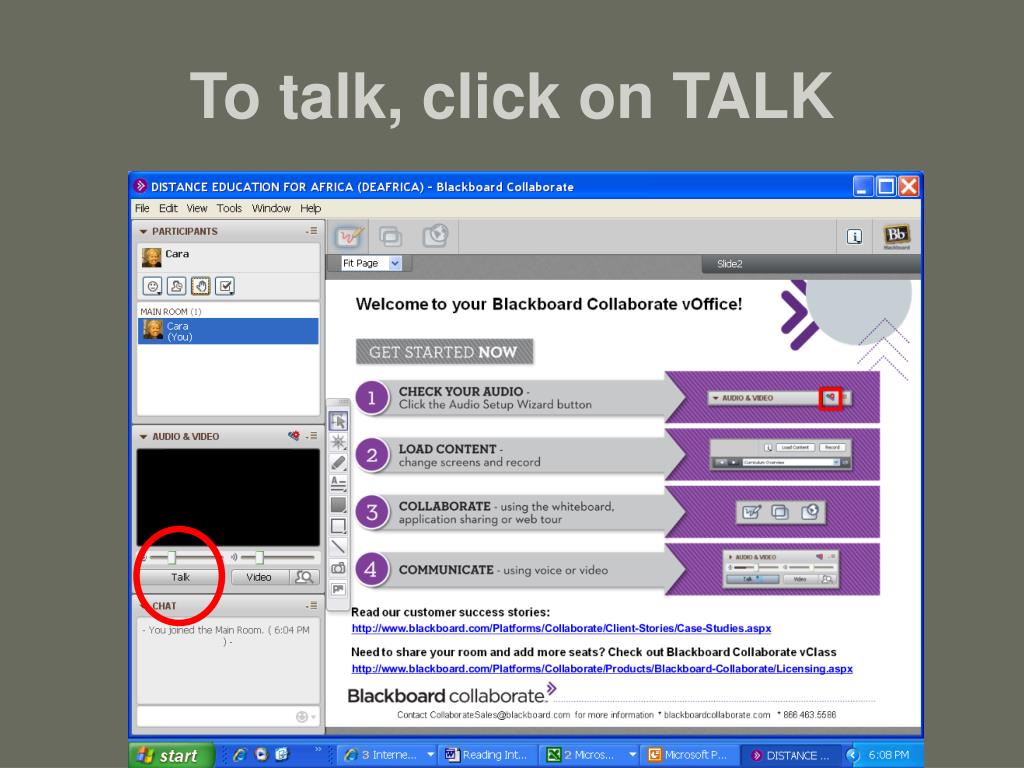The height and width of the screenshot is (768, 1024).
Task: Open the Audio & Video options menu
Action: [x=312, y=436]
